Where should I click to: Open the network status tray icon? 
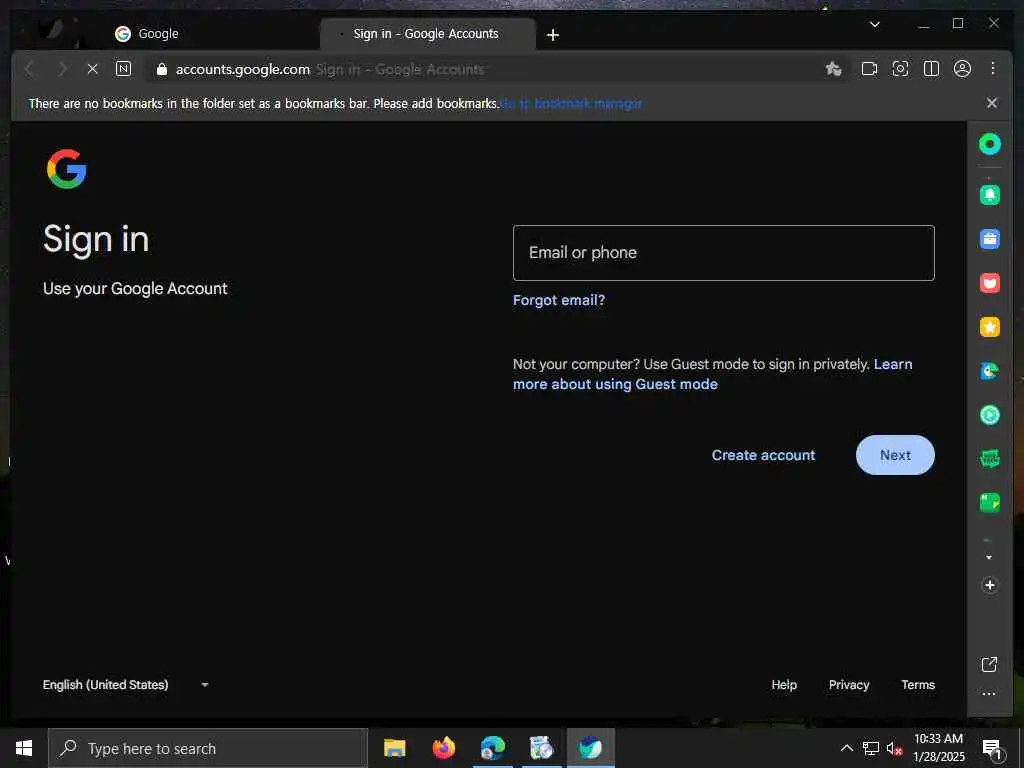[871, 748]
